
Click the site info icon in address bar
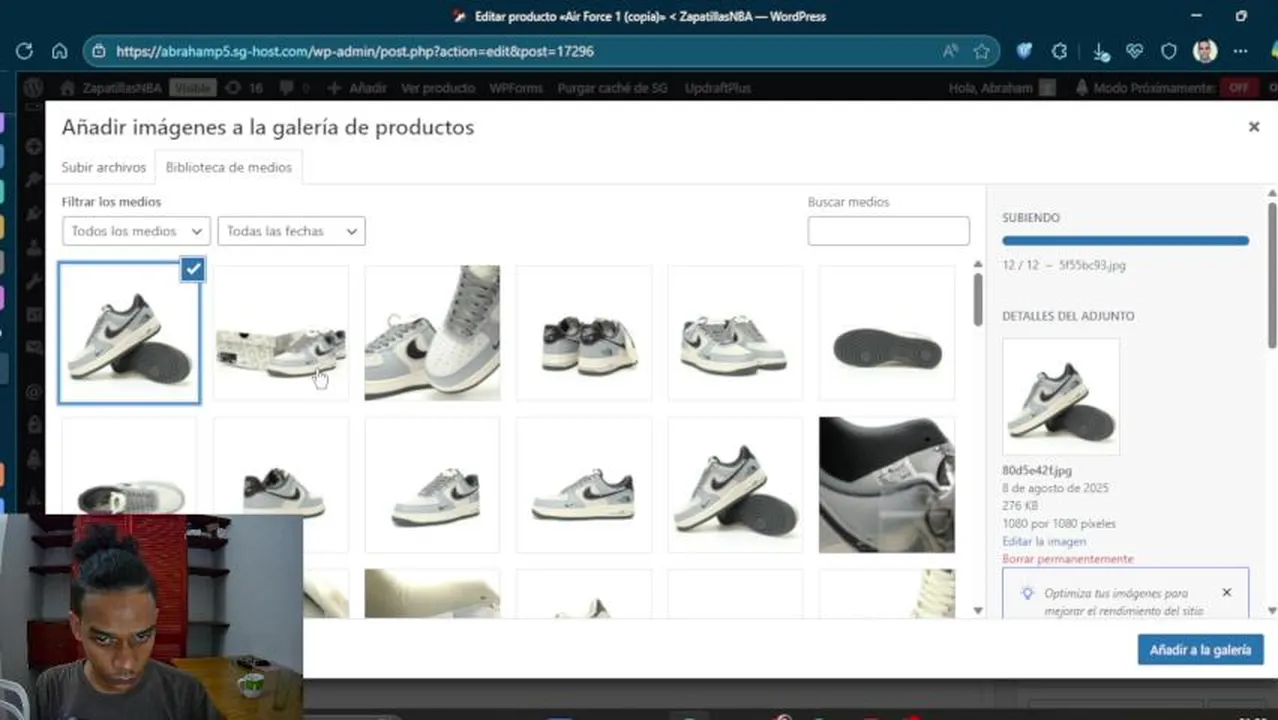pyautogui.click(x=97, y=51)
